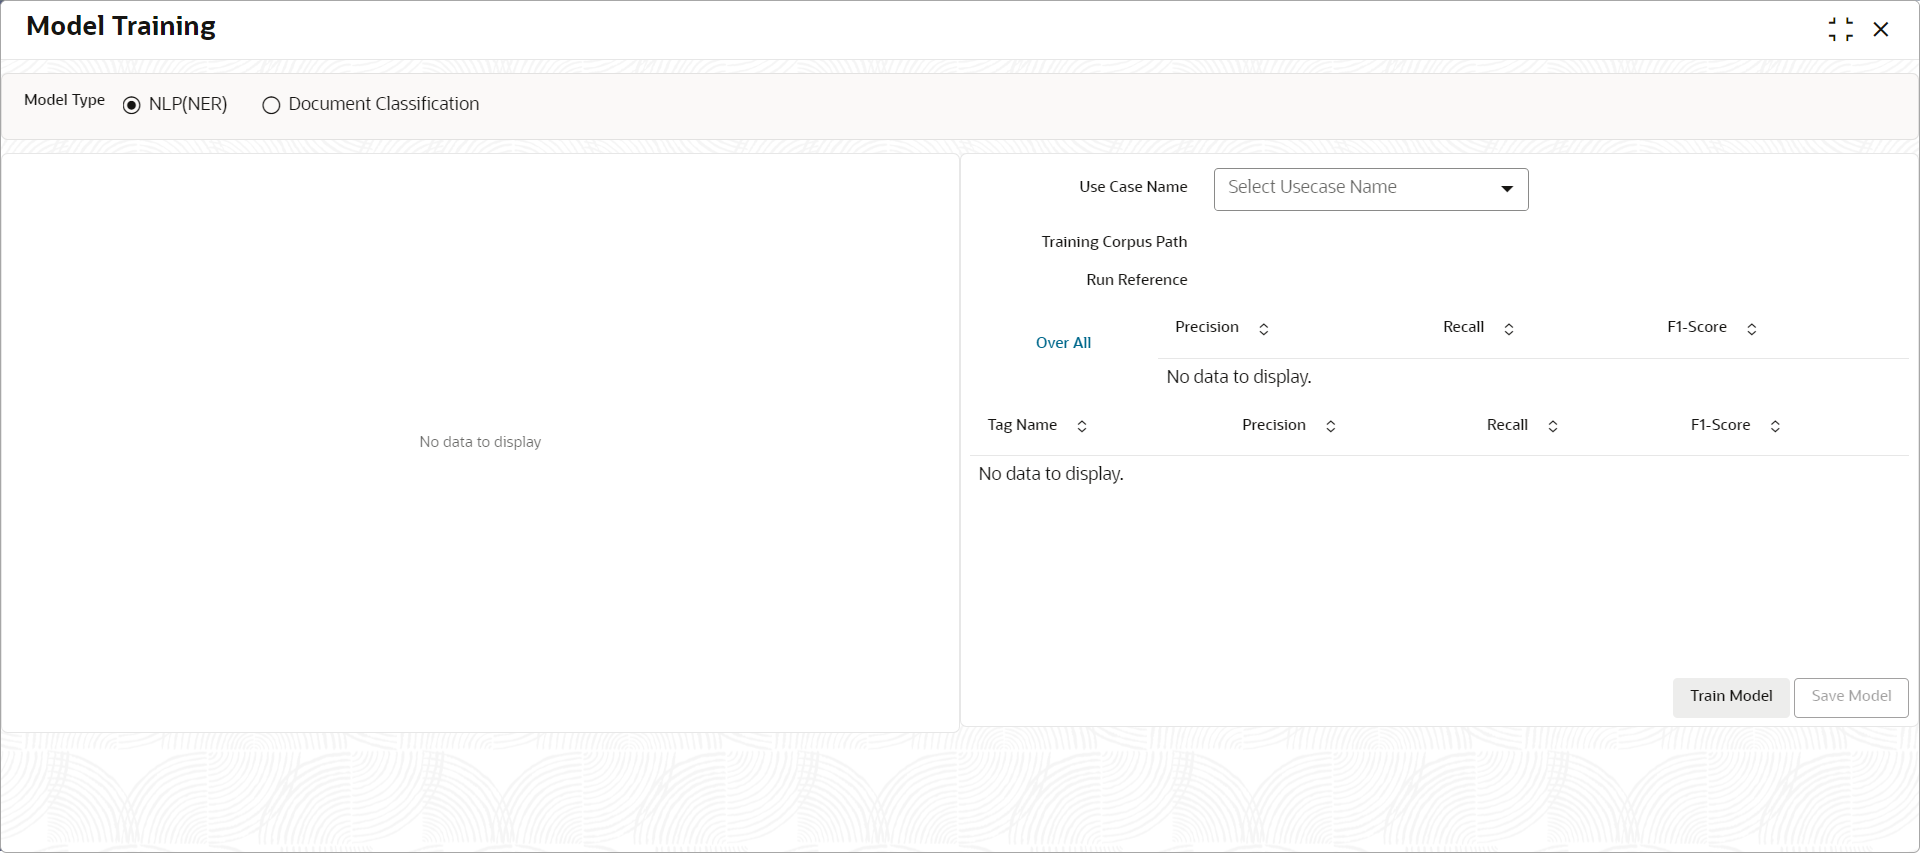Sort tag table by Tag Name
This screenshot has width=1920, height=853.
(x=1082, y=426)
